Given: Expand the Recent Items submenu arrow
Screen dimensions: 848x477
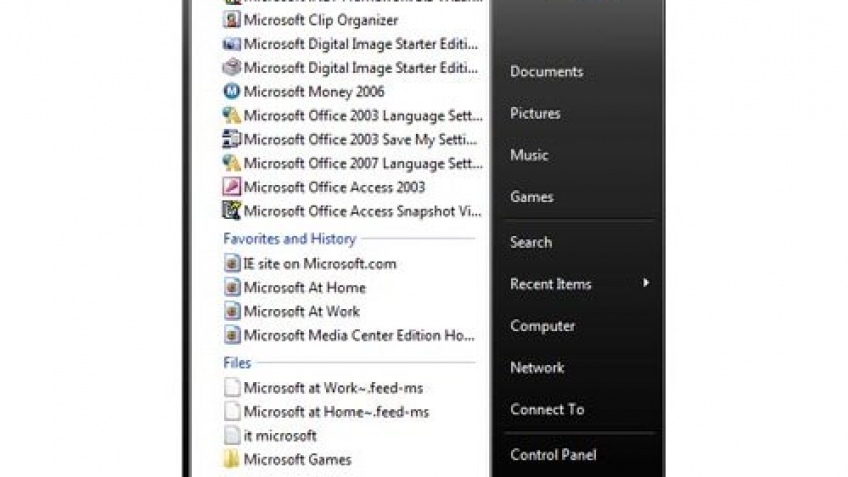Looking at the screenshot, I should pyautogui.click(x=646, y=283).
